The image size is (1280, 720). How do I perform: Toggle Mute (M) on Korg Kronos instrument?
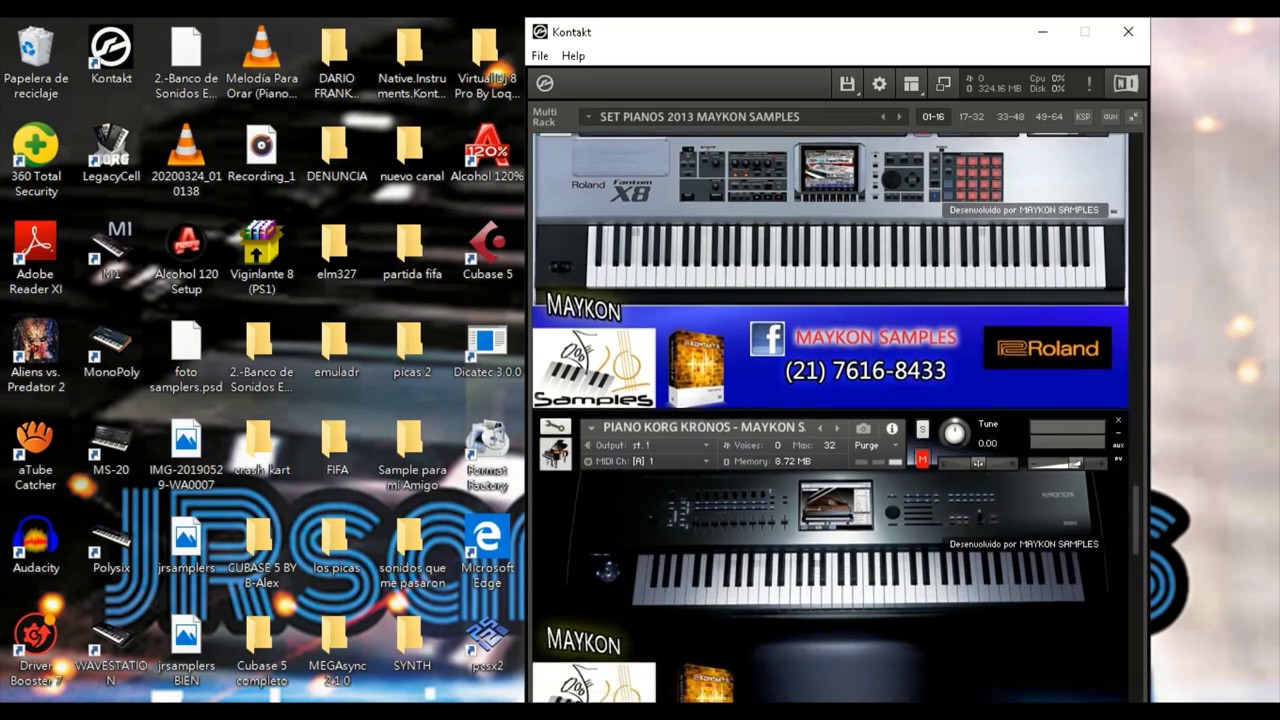(x=922, y=459)
